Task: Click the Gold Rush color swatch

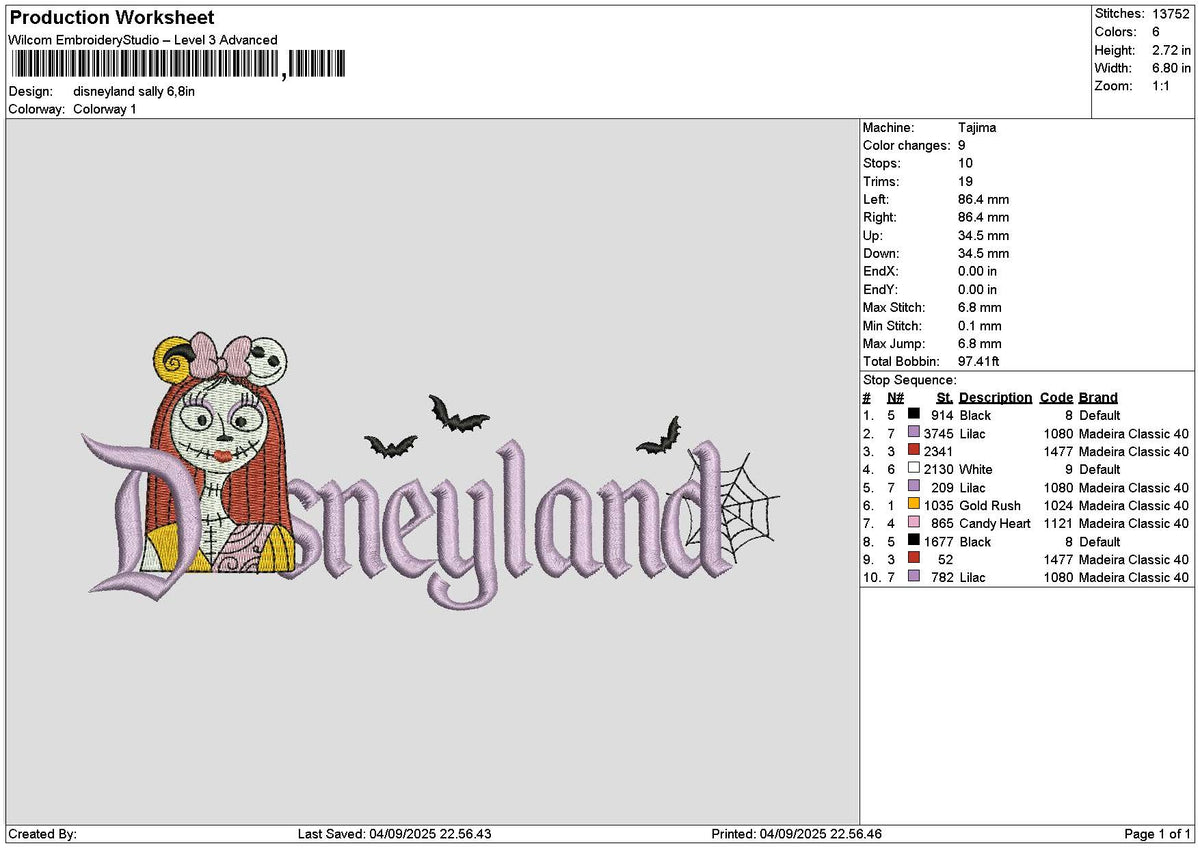Action: [914, 505]
